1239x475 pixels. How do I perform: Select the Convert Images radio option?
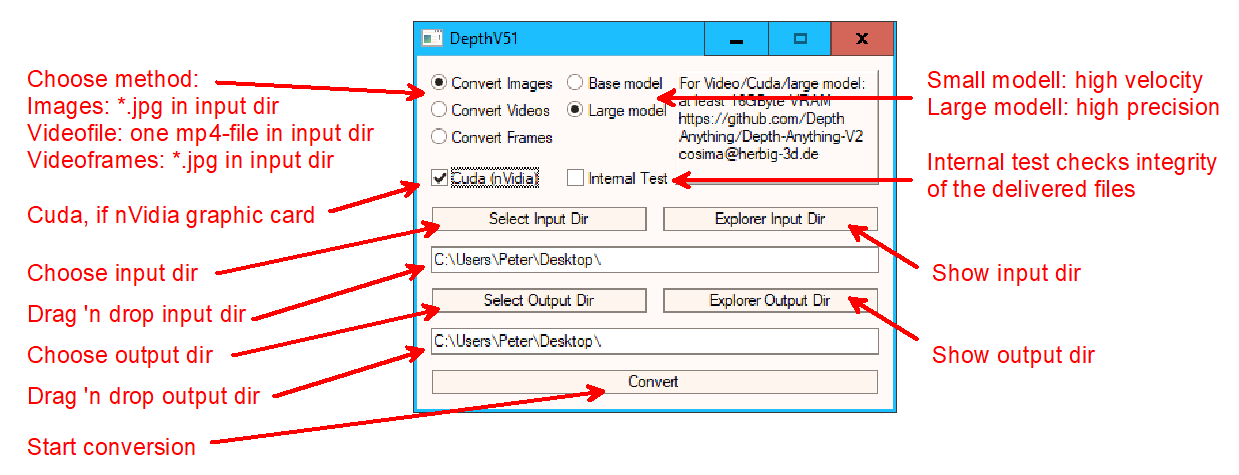pos(439,83)
